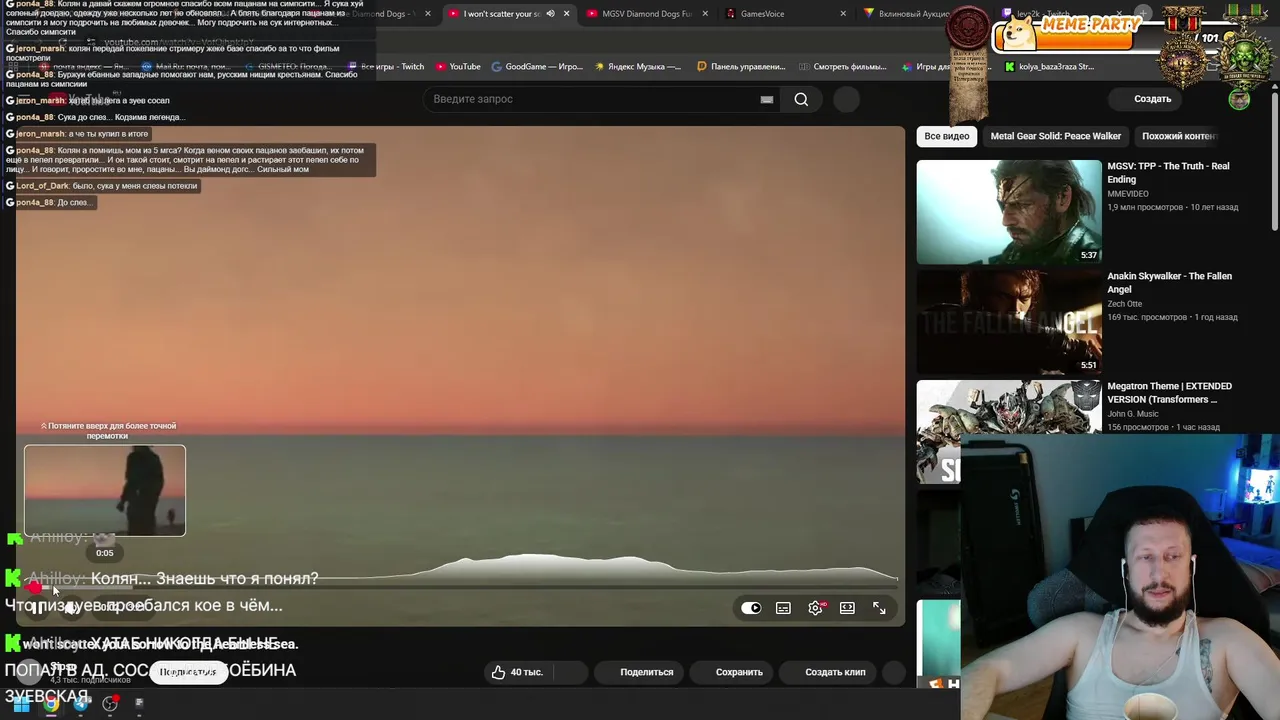
Task: Open 'Megatron Theme | EXTENDED VERSION' title
Action: click(1169, 393)
